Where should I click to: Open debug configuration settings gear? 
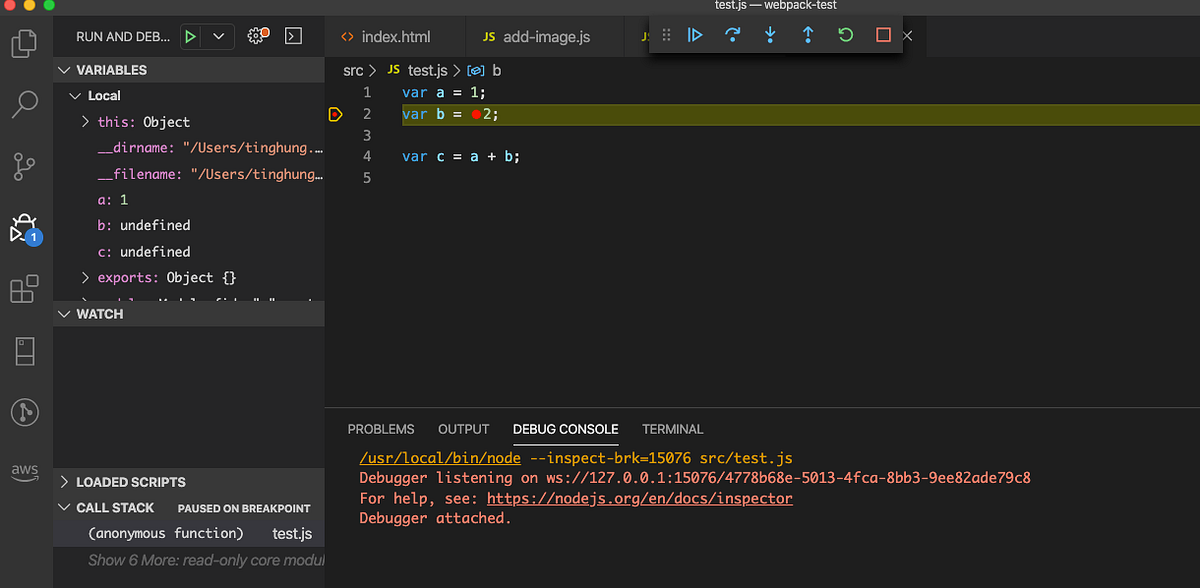coord(255,35)
